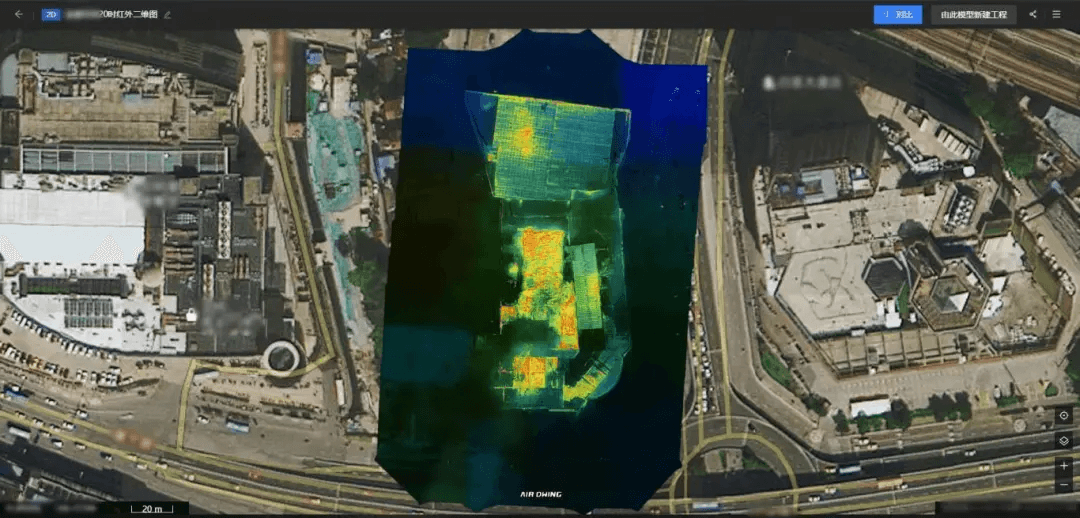Recenter the map with the locate target icon
Image resolution: width=1080 pixels, height=518 pixels.
click(x=1063, y=416)
